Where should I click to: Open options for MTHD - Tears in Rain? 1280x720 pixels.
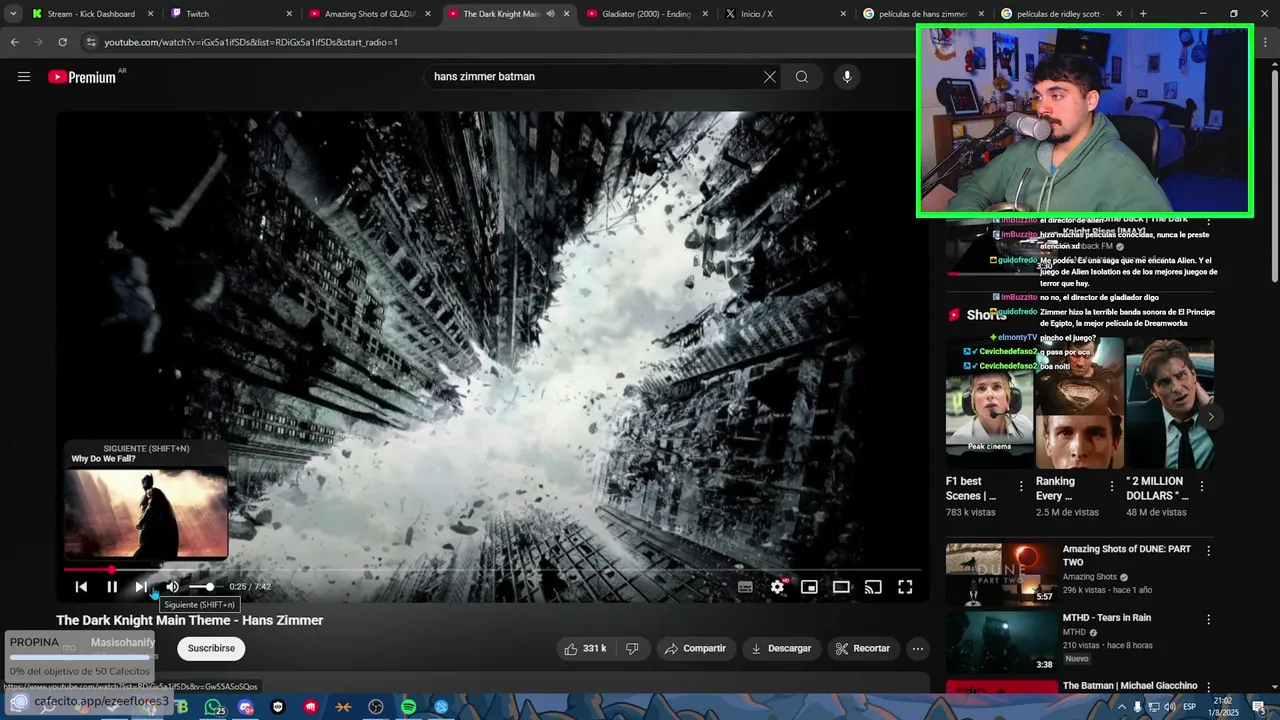pyautogui.click(x=1208, y=620)
